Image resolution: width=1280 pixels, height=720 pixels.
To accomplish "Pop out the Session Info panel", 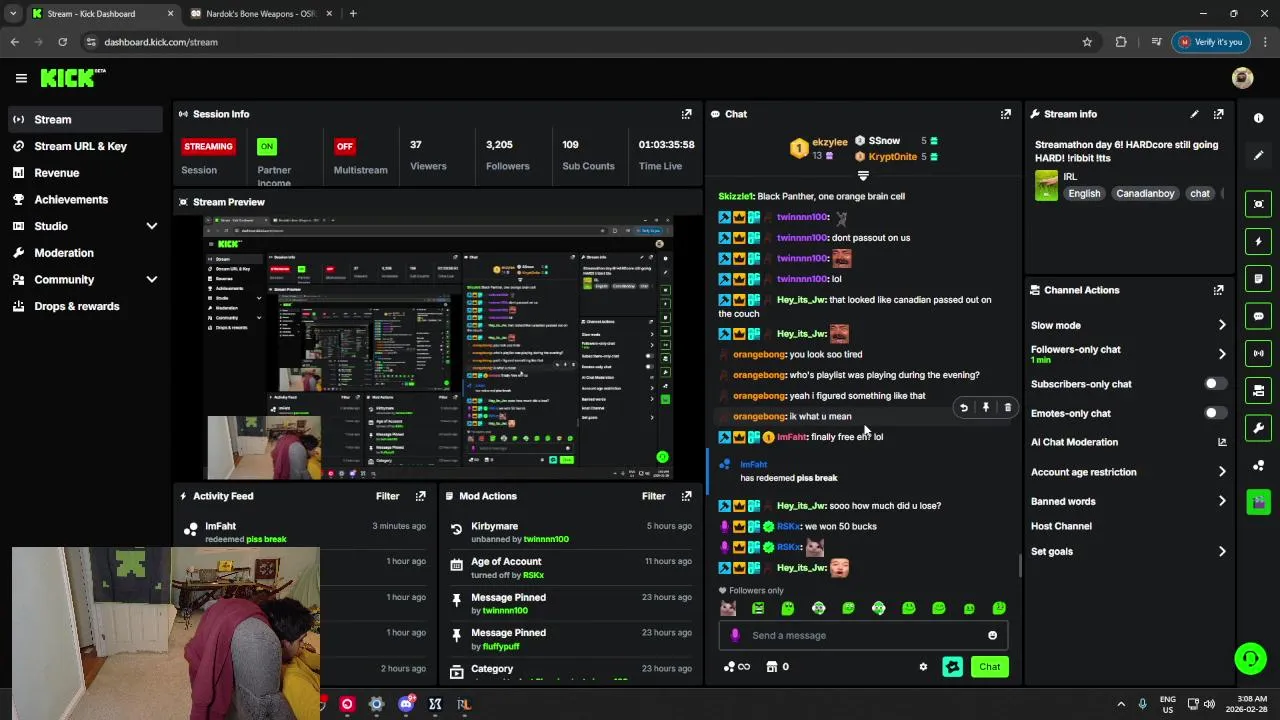I will (x=686, y=114).
